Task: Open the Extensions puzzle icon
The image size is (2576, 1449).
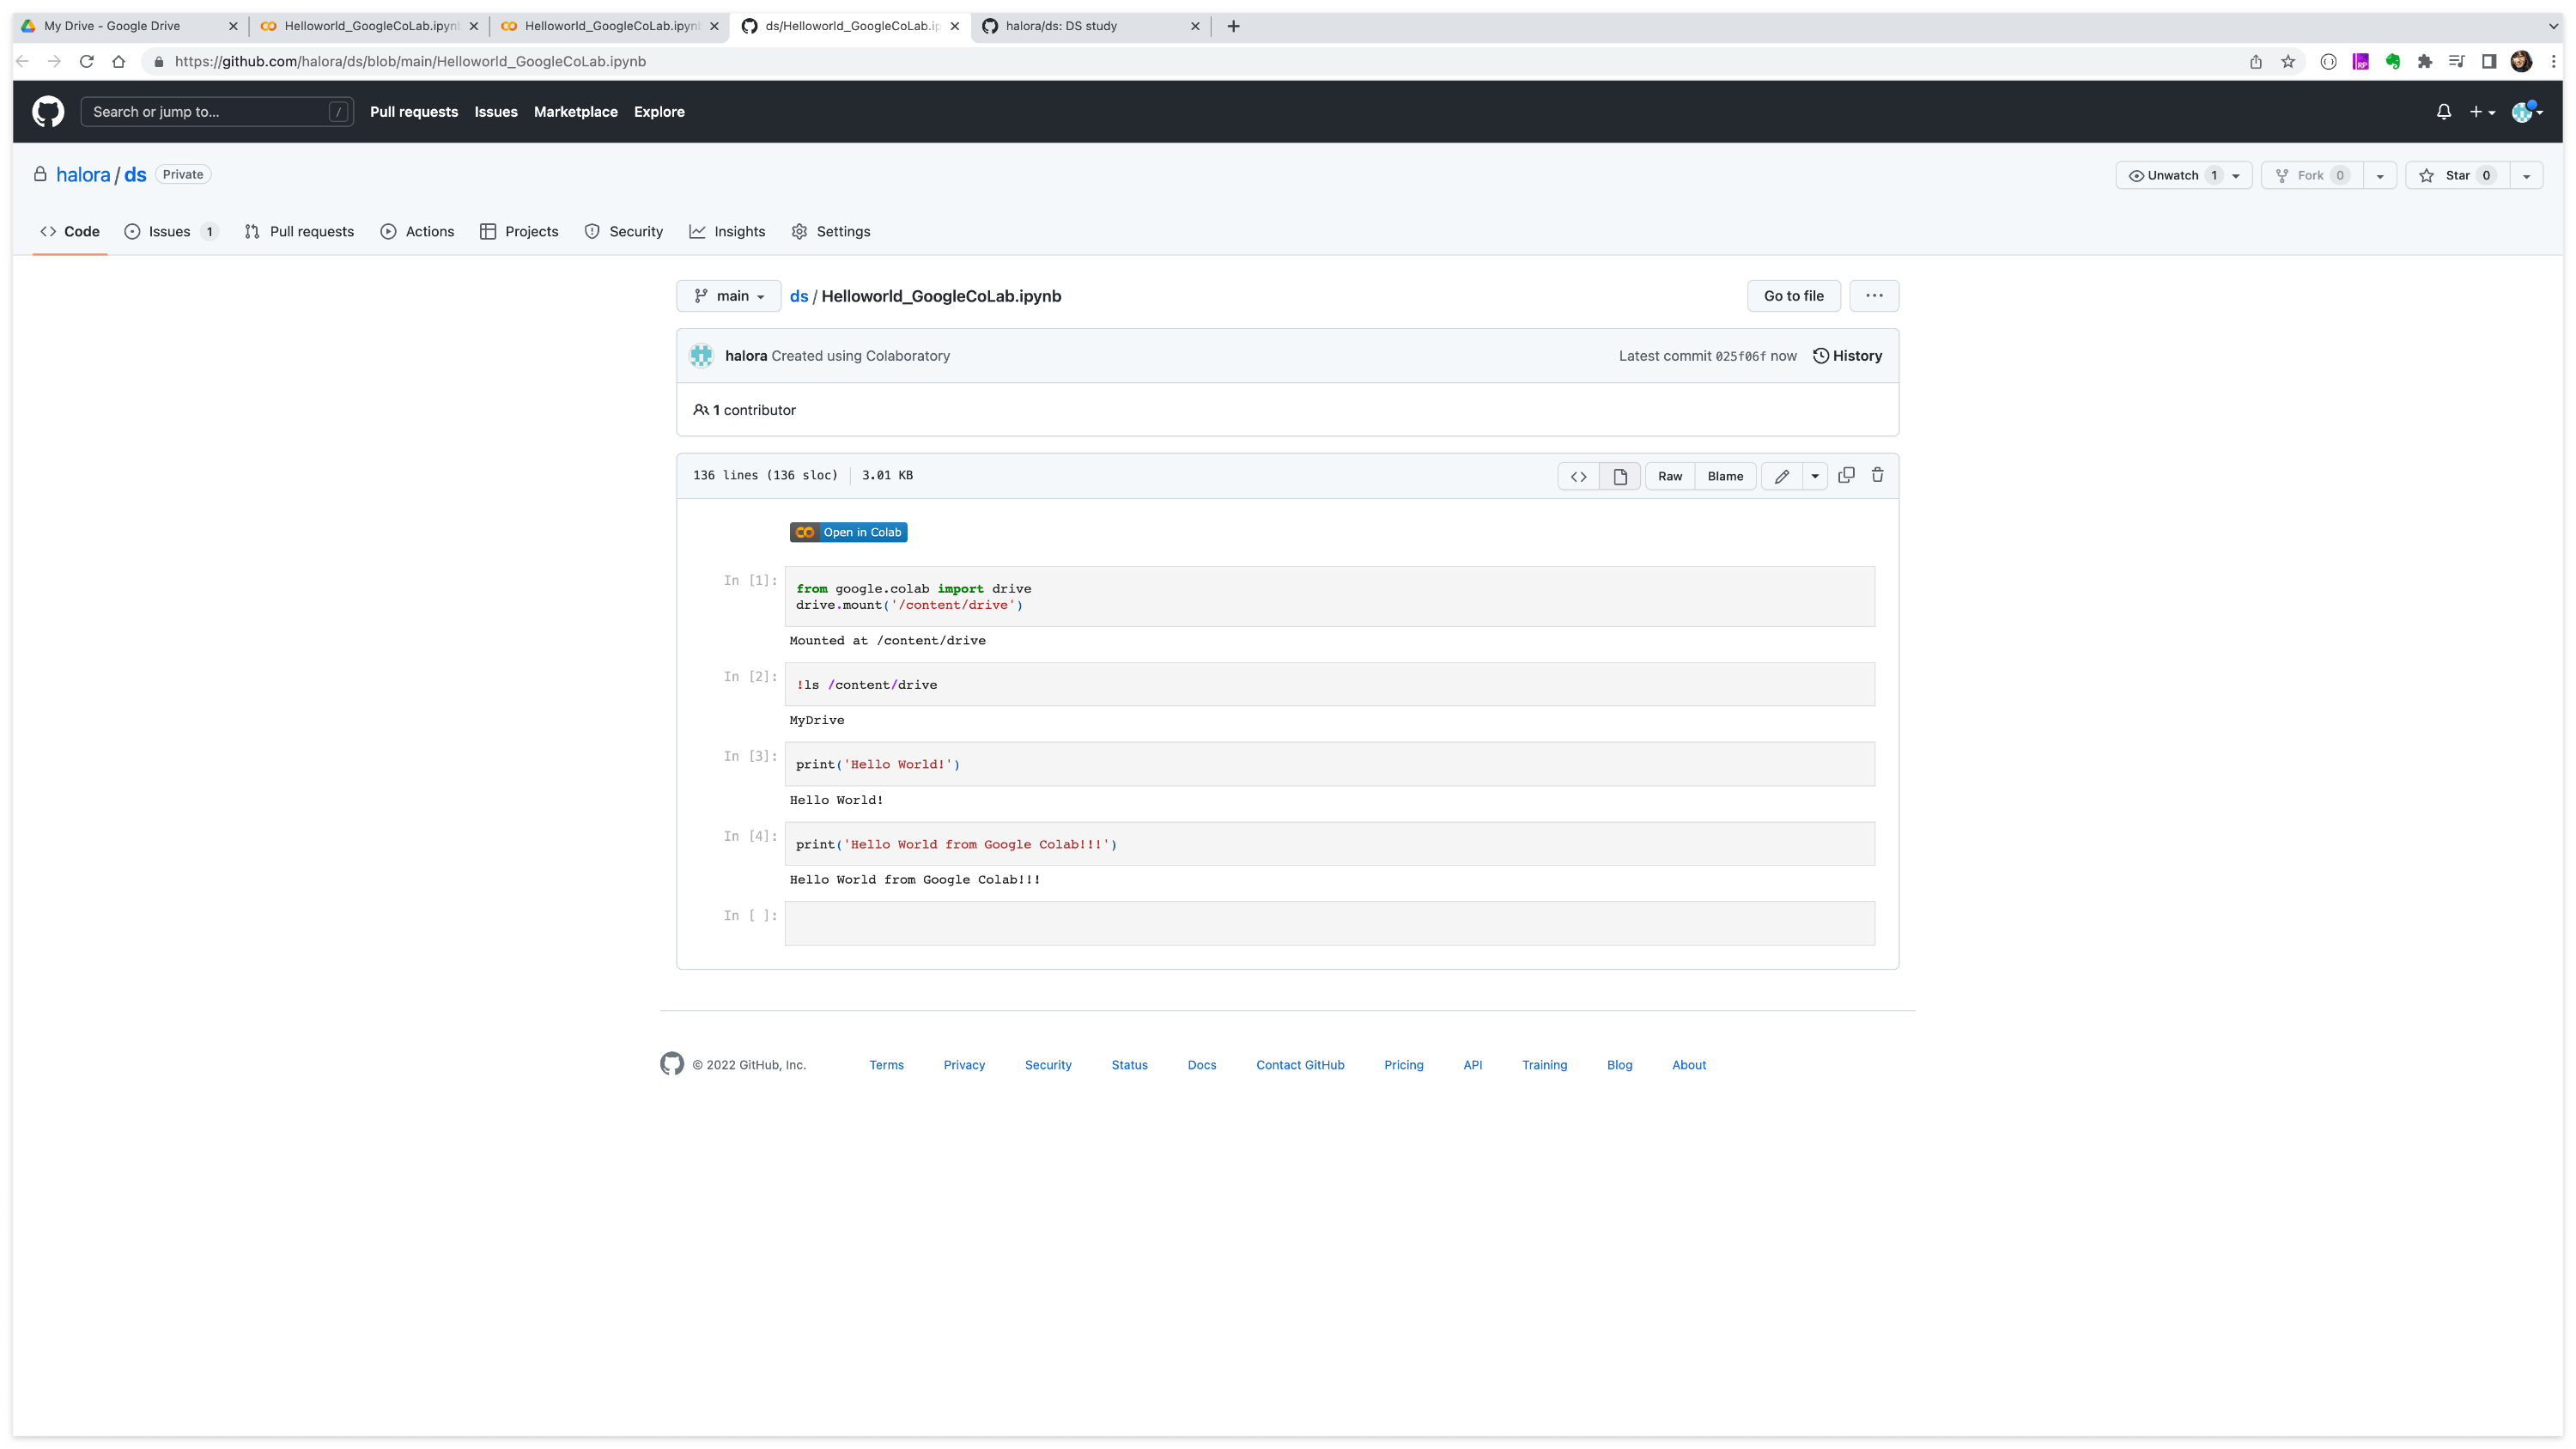Action: pyautogui.click(x=2424, y=61)
